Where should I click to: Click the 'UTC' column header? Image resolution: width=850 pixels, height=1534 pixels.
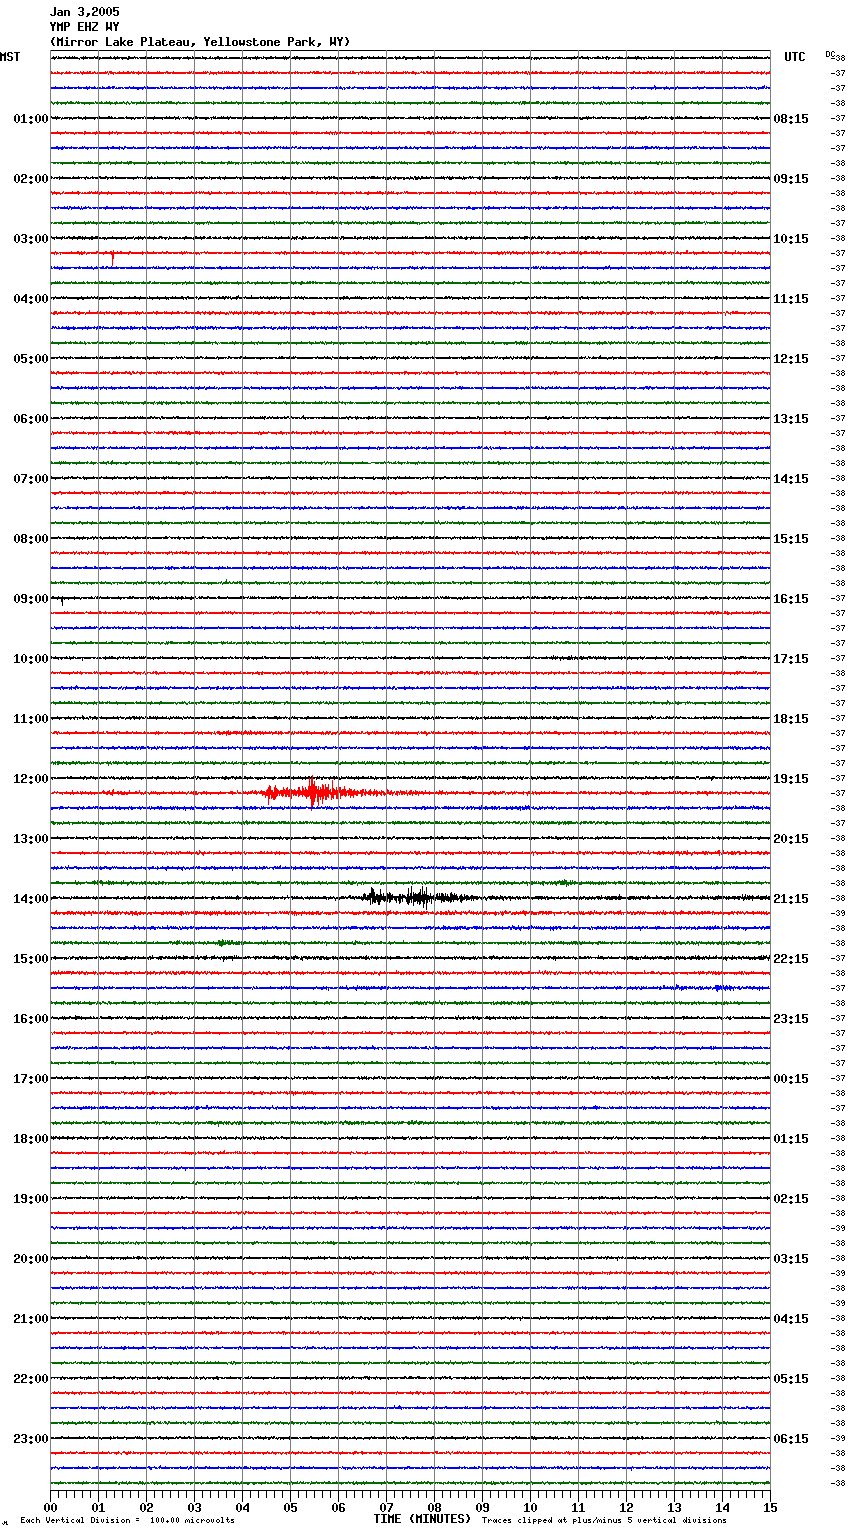(x=795, y=57)
